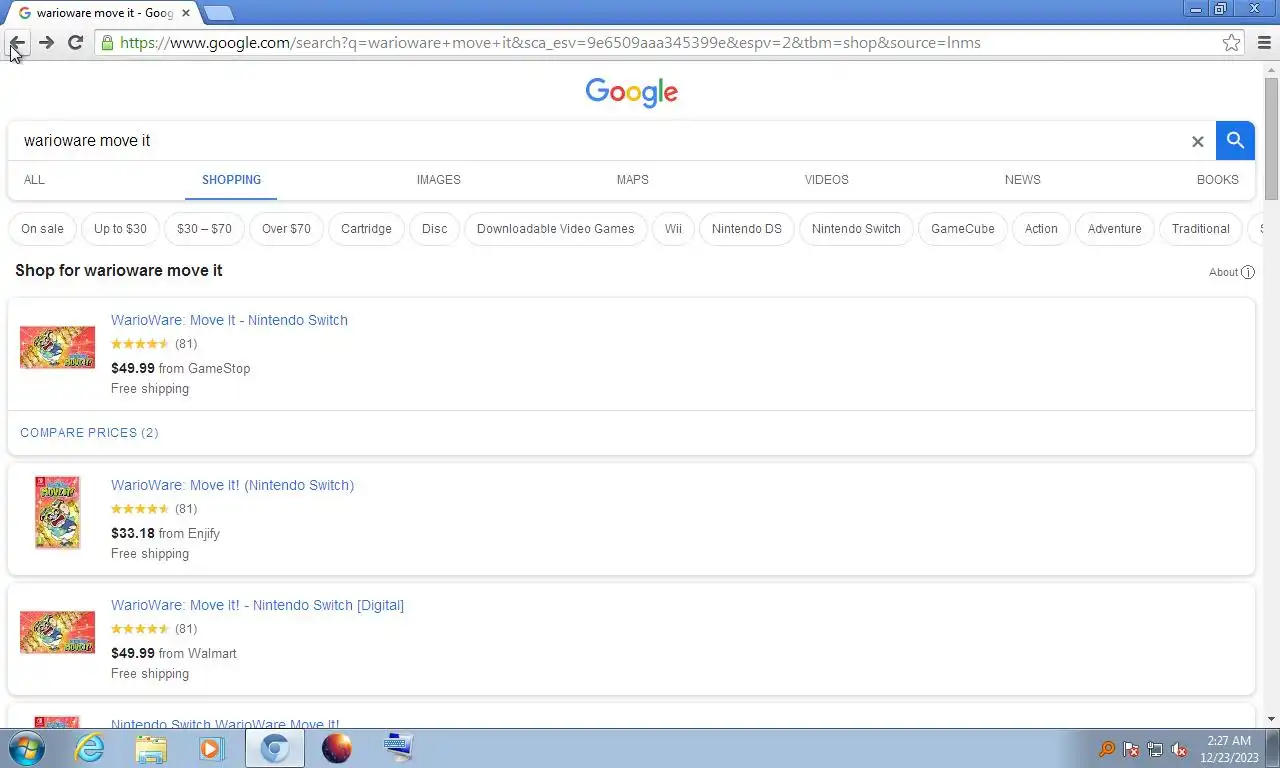
Task: Toggle the Traditional filter chip
Action: [1200, 229]
